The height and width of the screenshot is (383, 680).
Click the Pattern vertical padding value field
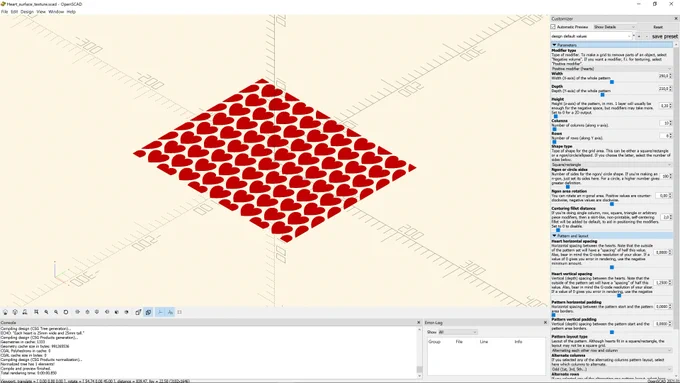point(663,324)
